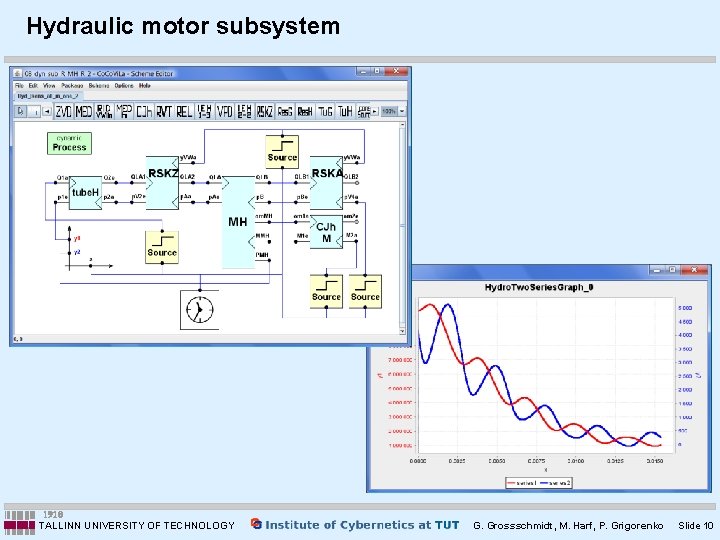This screenshot has width=720, height=540.
Task: Click the Scheme Editor vertical scrollbar
Action: pyautogui.click(x=402, y=227)
